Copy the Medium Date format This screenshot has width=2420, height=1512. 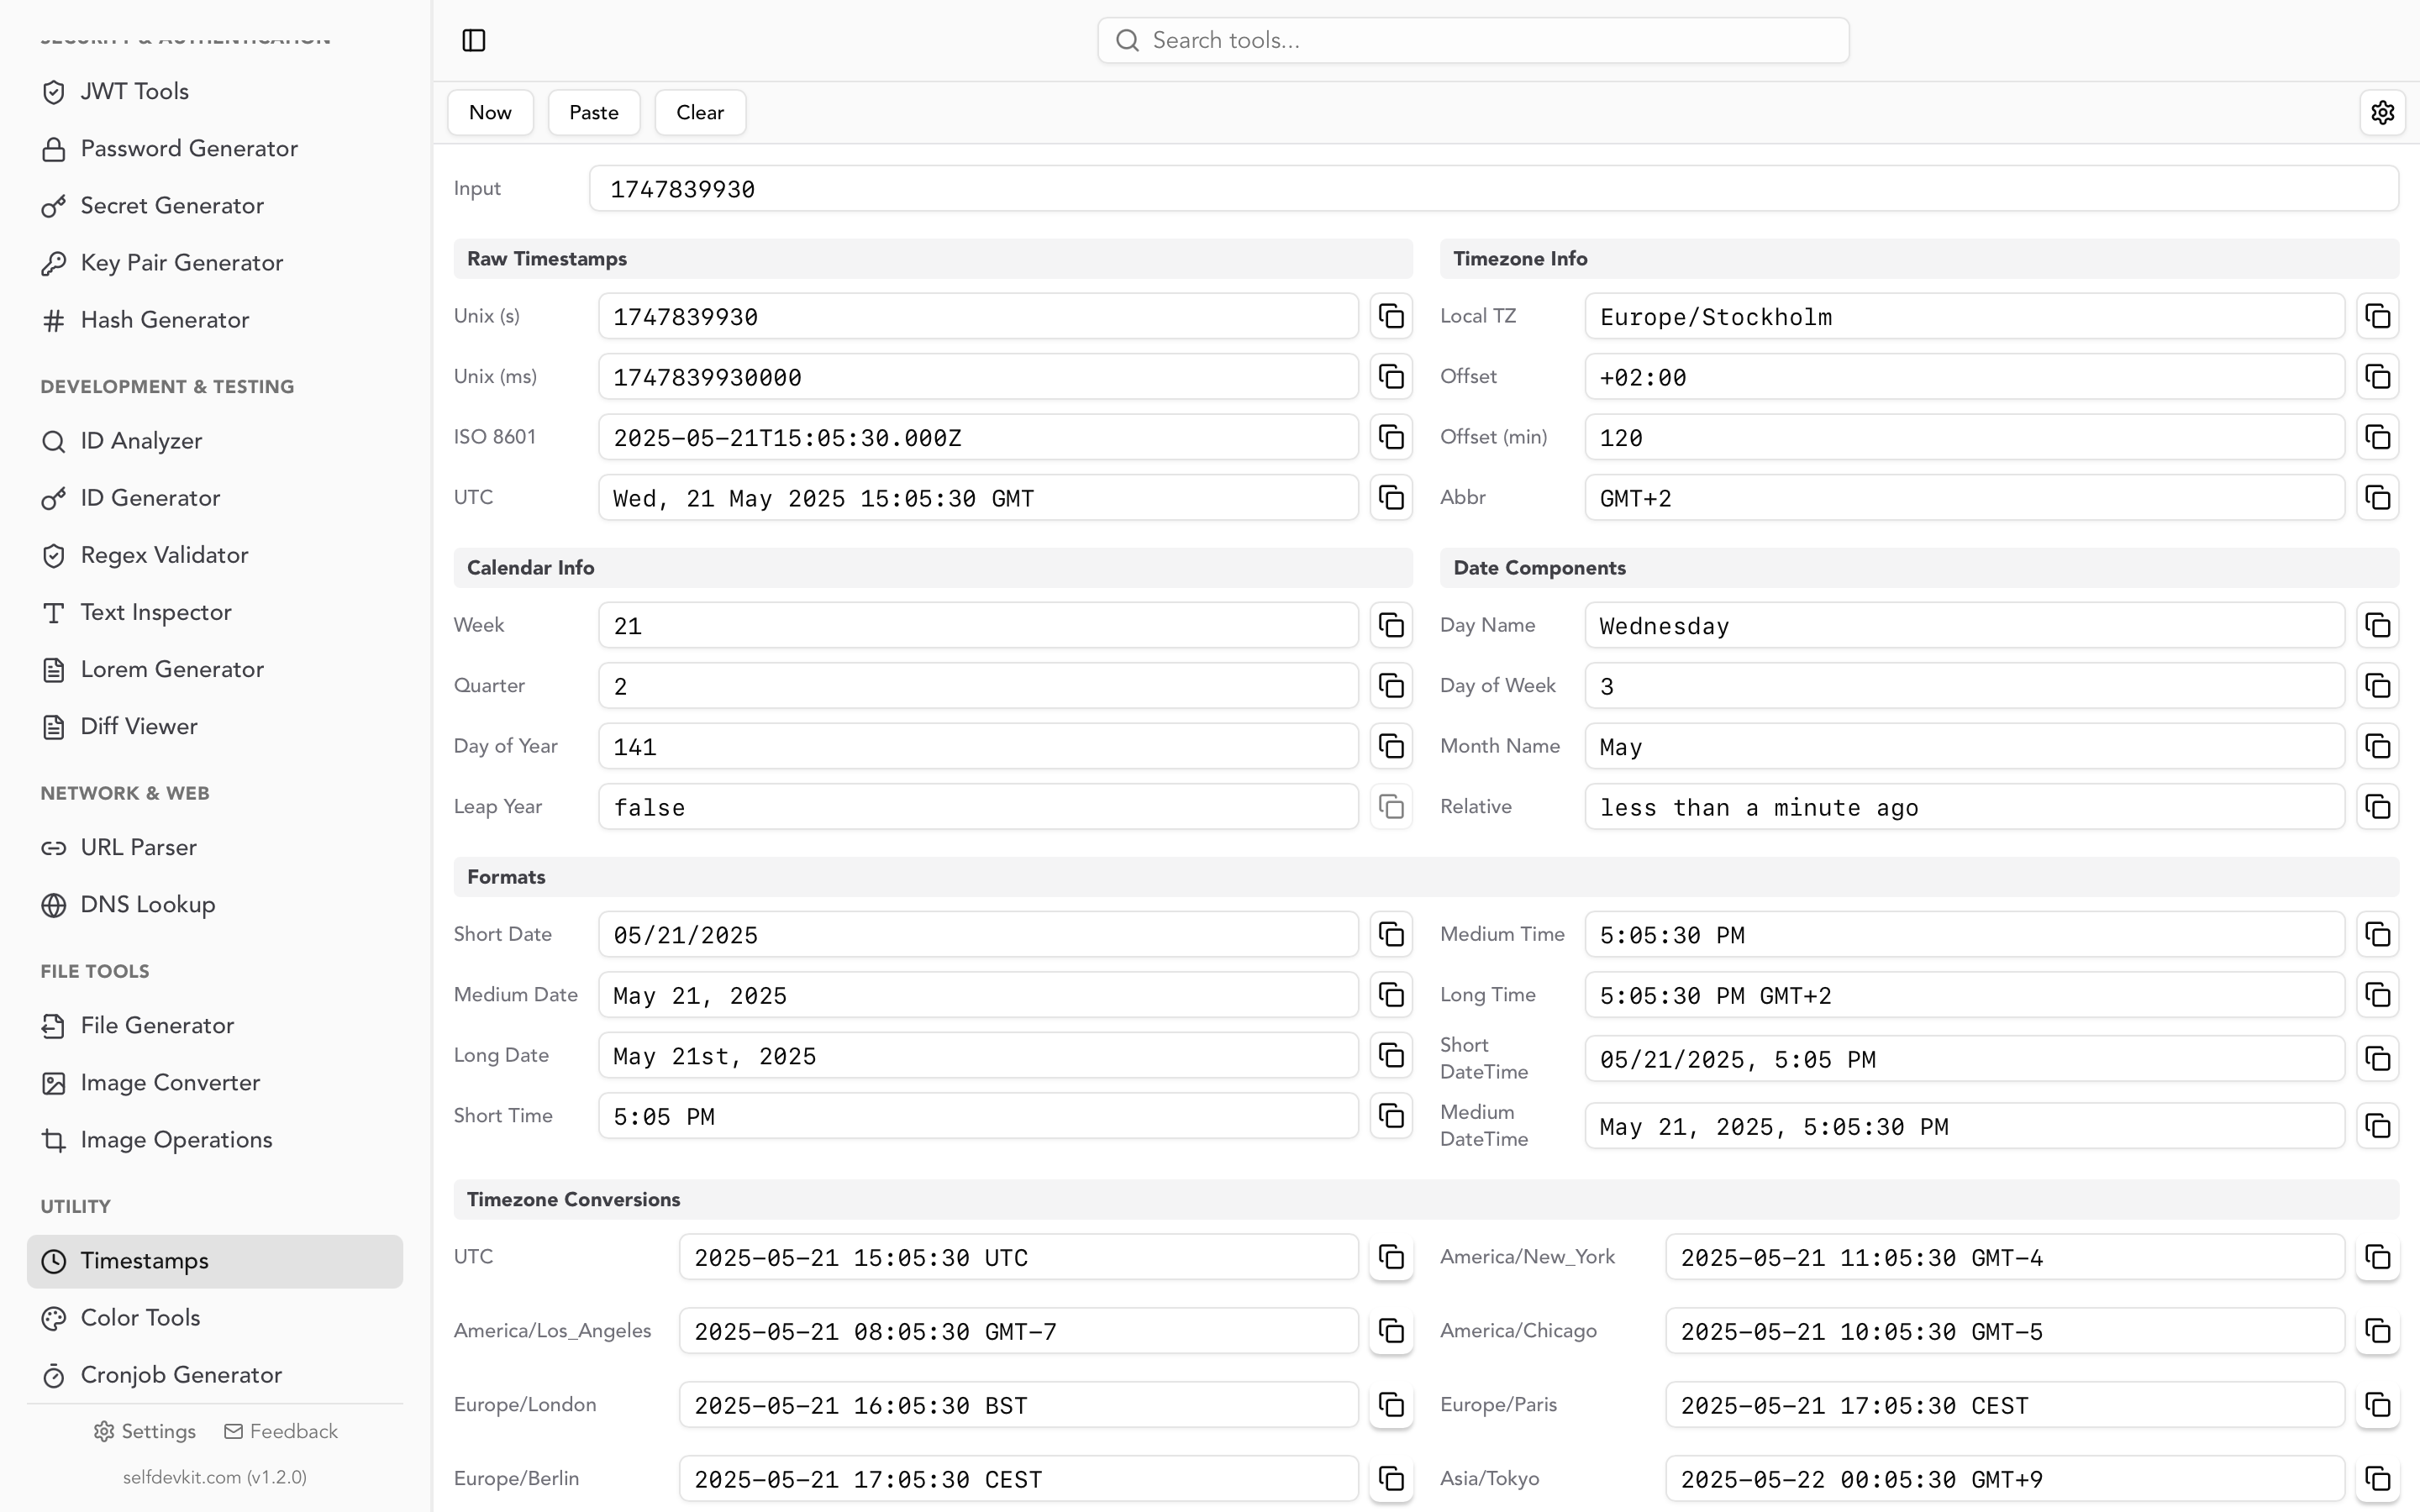[1391, 995]
